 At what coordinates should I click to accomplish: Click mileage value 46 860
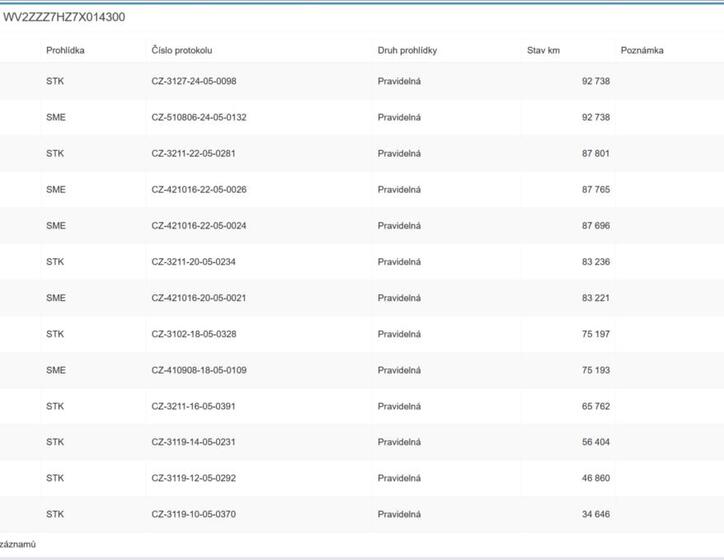coord(596,478)
